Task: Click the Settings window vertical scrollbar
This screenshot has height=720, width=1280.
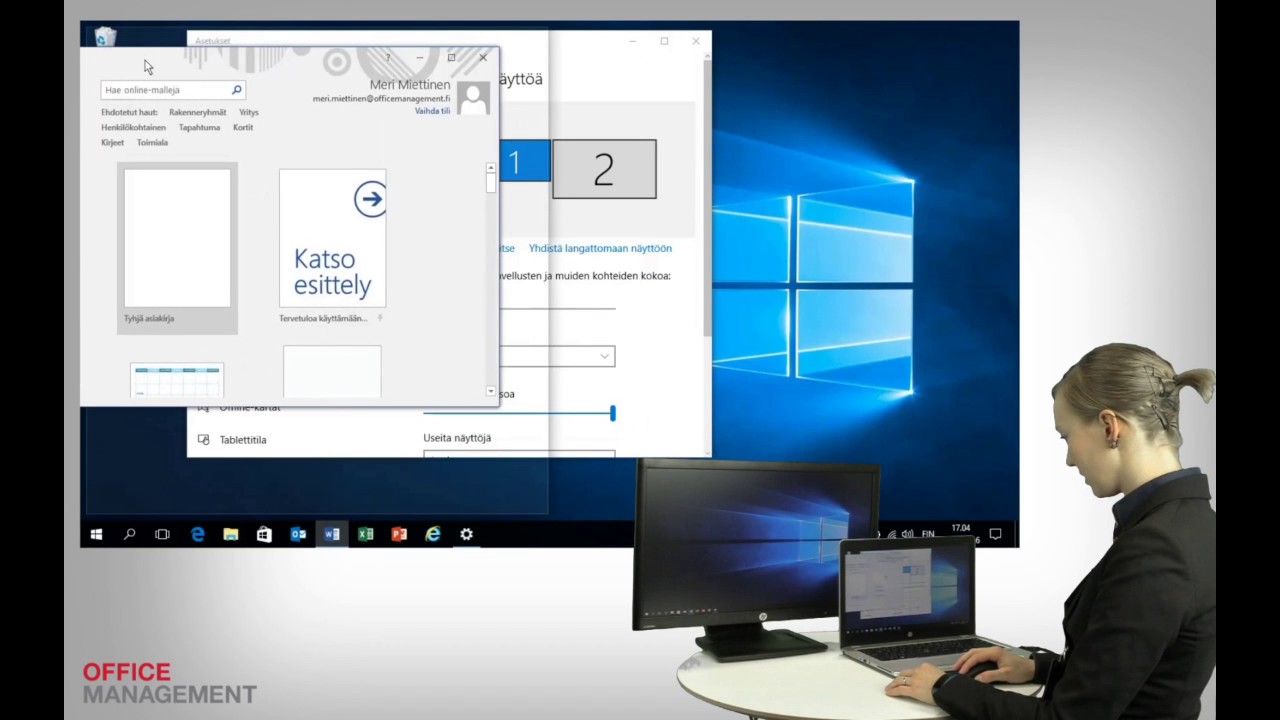Action: click(x=707, y=200)
